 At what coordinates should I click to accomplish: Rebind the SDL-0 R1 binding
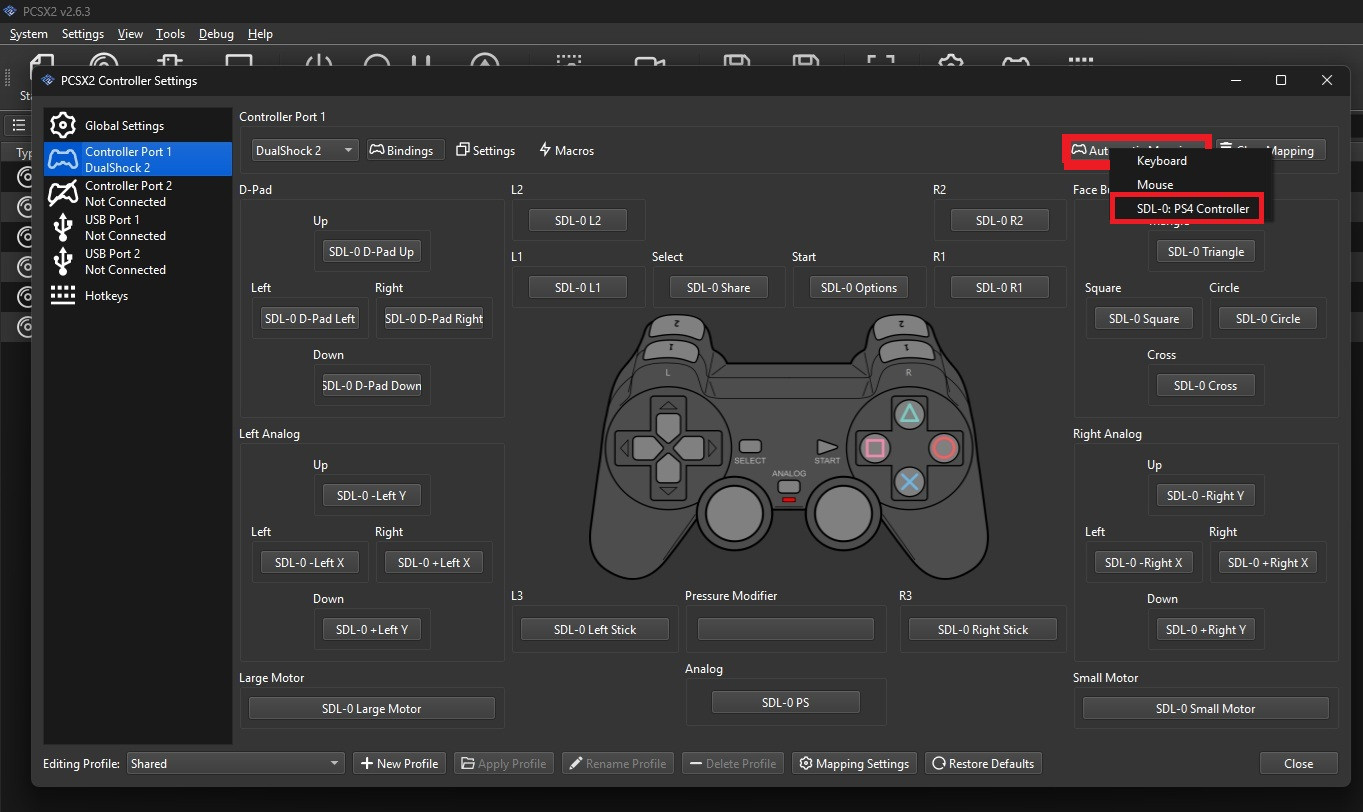coord(999,287)
